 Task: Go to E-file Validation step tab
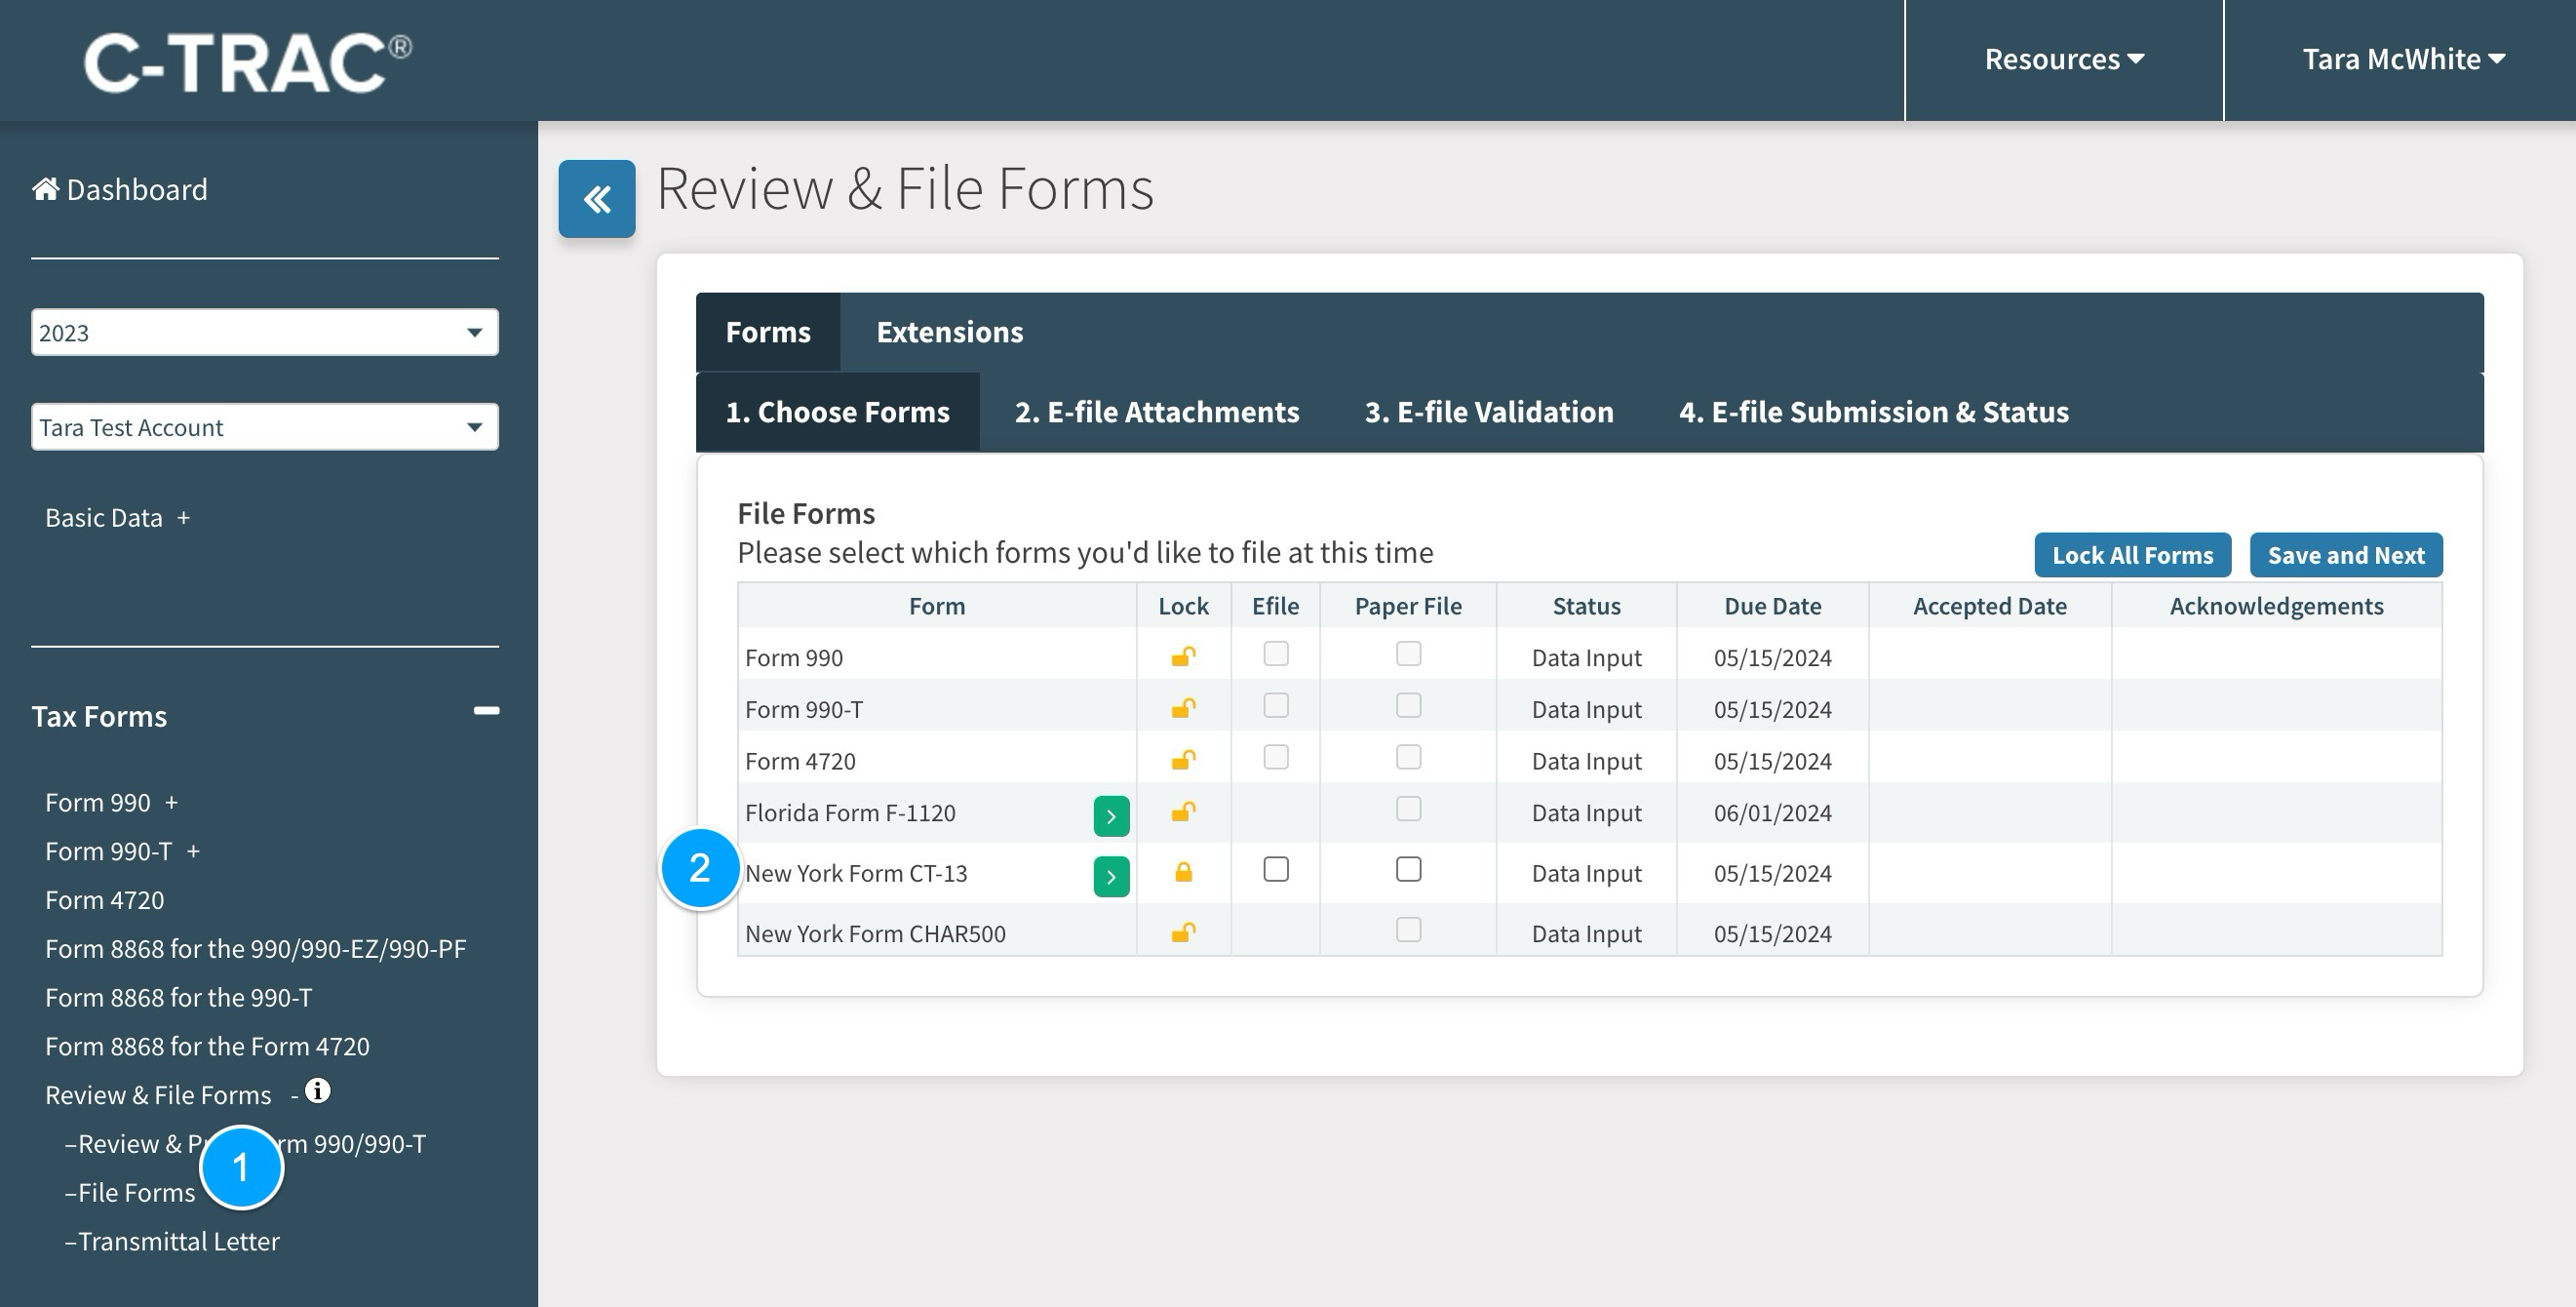tap(1488, 412)
